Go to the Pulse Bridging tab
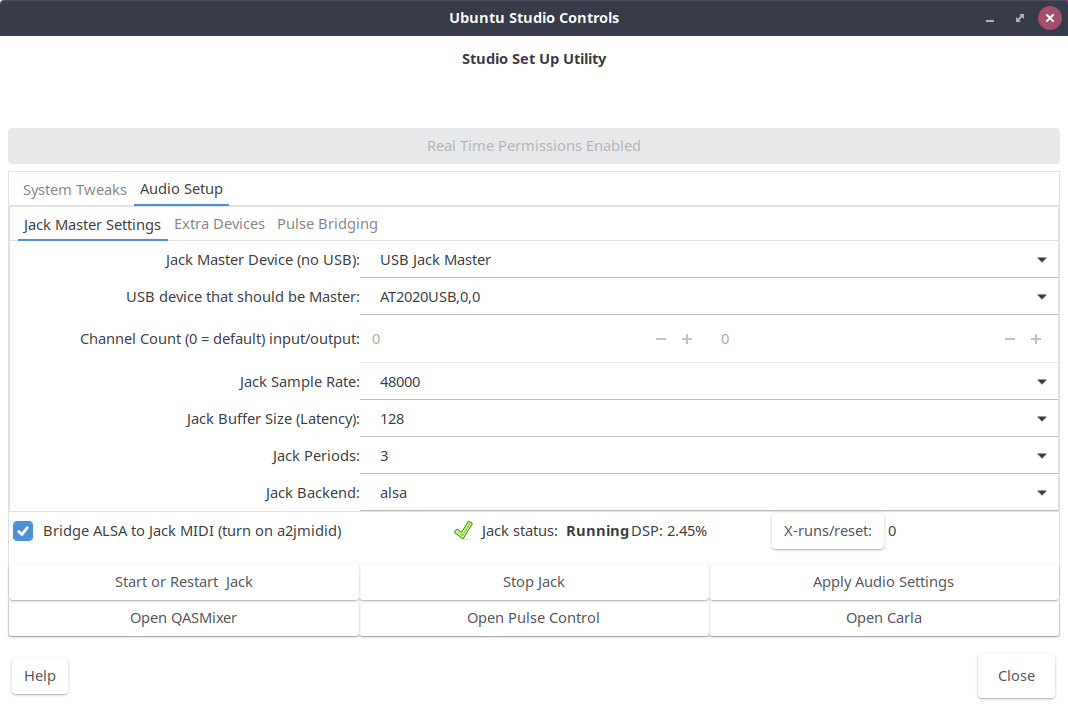Viewport: 1068px width, 706px height. coord(327,224)
